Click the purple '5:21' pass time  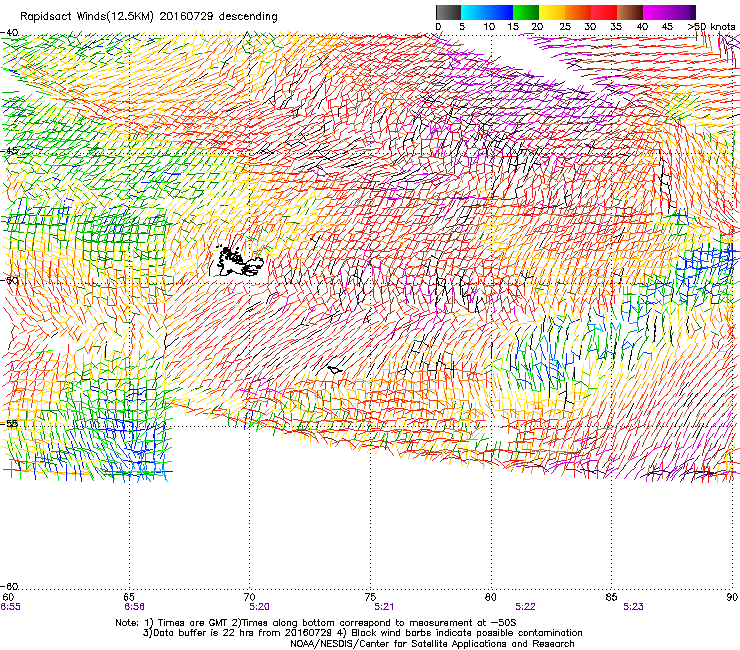point(384,607)
